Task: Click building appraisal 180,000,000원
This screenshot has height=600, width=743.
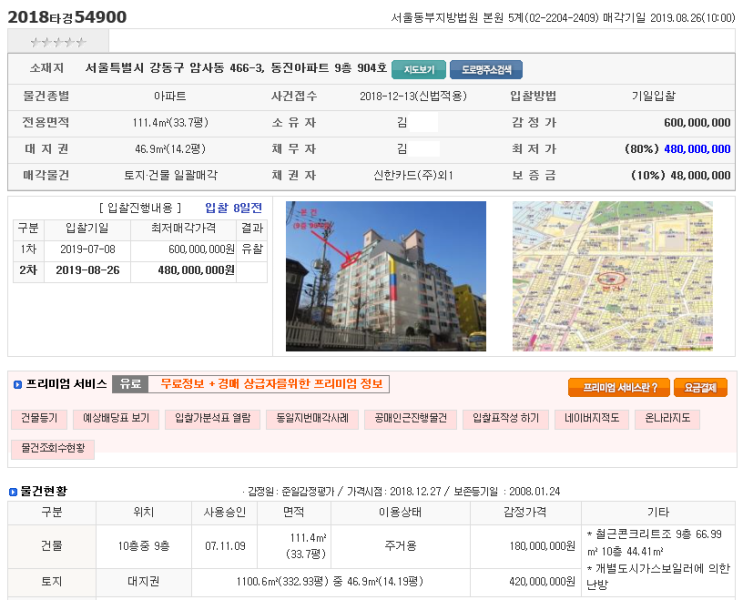Action: pyautogui.click(x=543, y=546)
